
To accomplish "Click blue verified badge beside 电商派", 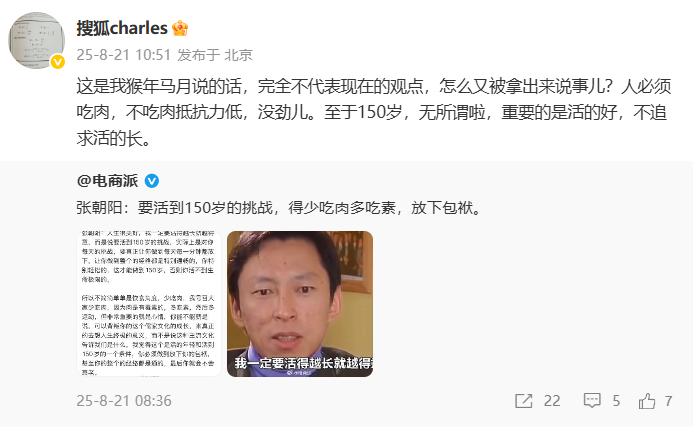I will (152, 181).
